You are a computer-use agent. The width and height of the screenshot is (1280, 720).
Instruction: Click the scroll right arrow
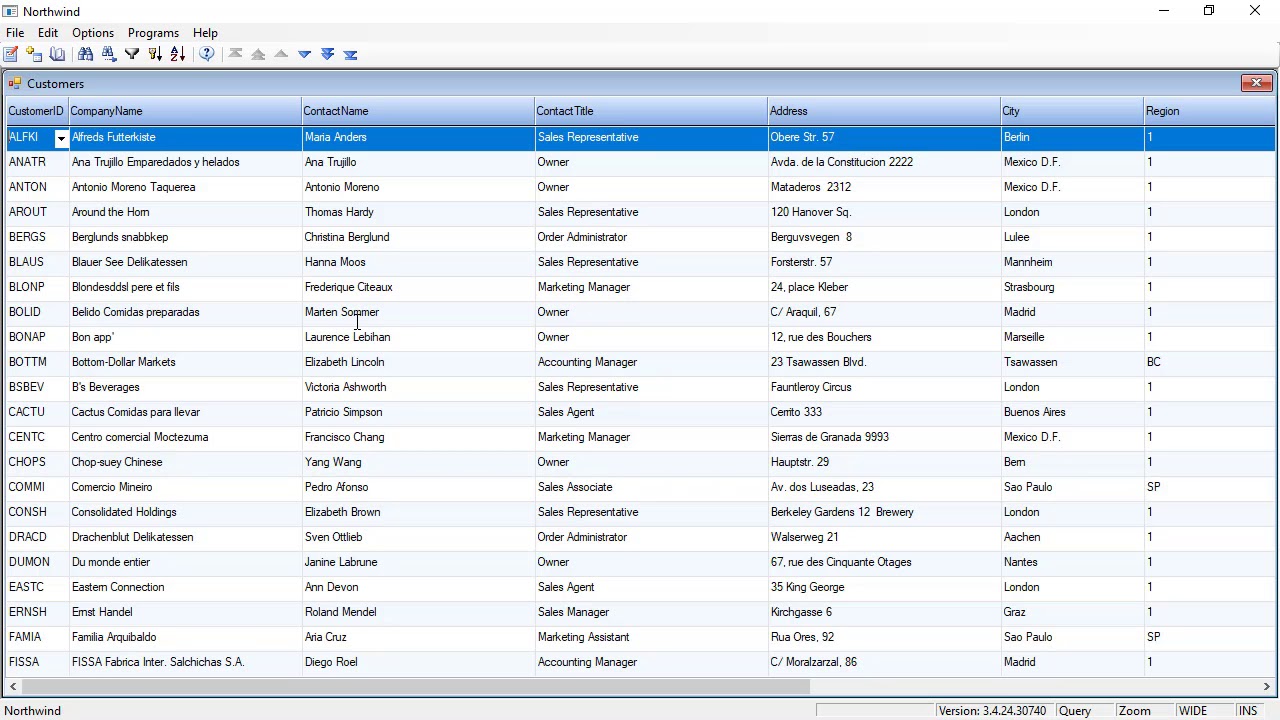[1266, 686]
